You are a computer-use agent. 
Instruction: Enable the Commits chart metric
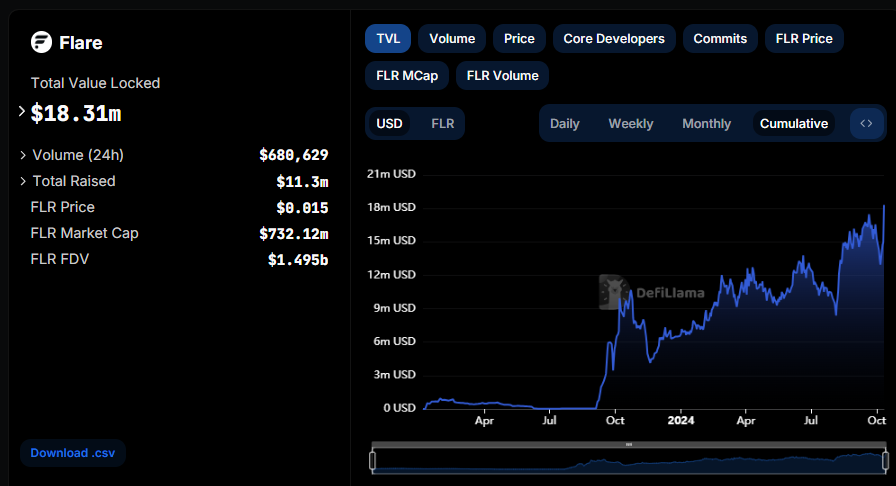click(x=720, y=39)
